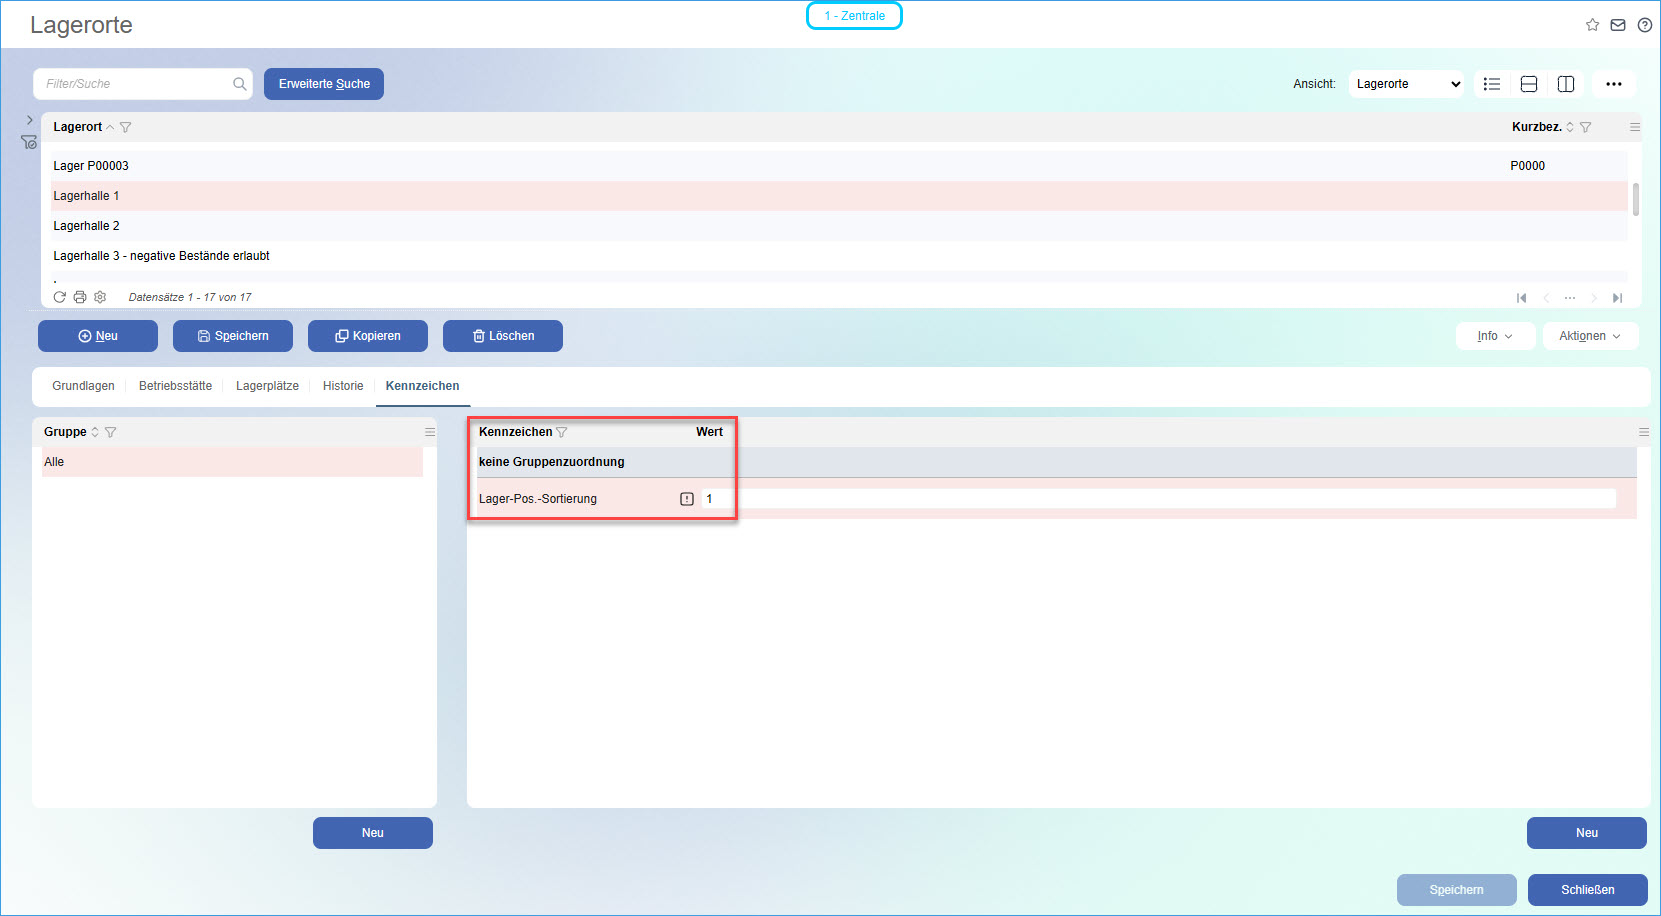1661x916 pixels.
Task: Switch to the Historie tab
Action: coord(343,386)
